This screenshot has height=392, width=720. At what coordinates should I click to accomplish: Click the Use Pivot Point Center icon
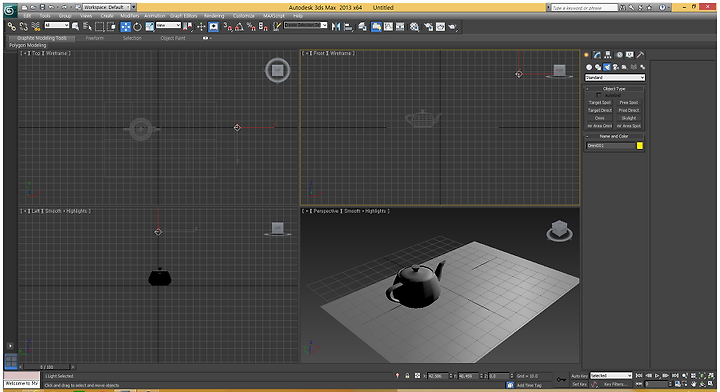click(188, 27)
